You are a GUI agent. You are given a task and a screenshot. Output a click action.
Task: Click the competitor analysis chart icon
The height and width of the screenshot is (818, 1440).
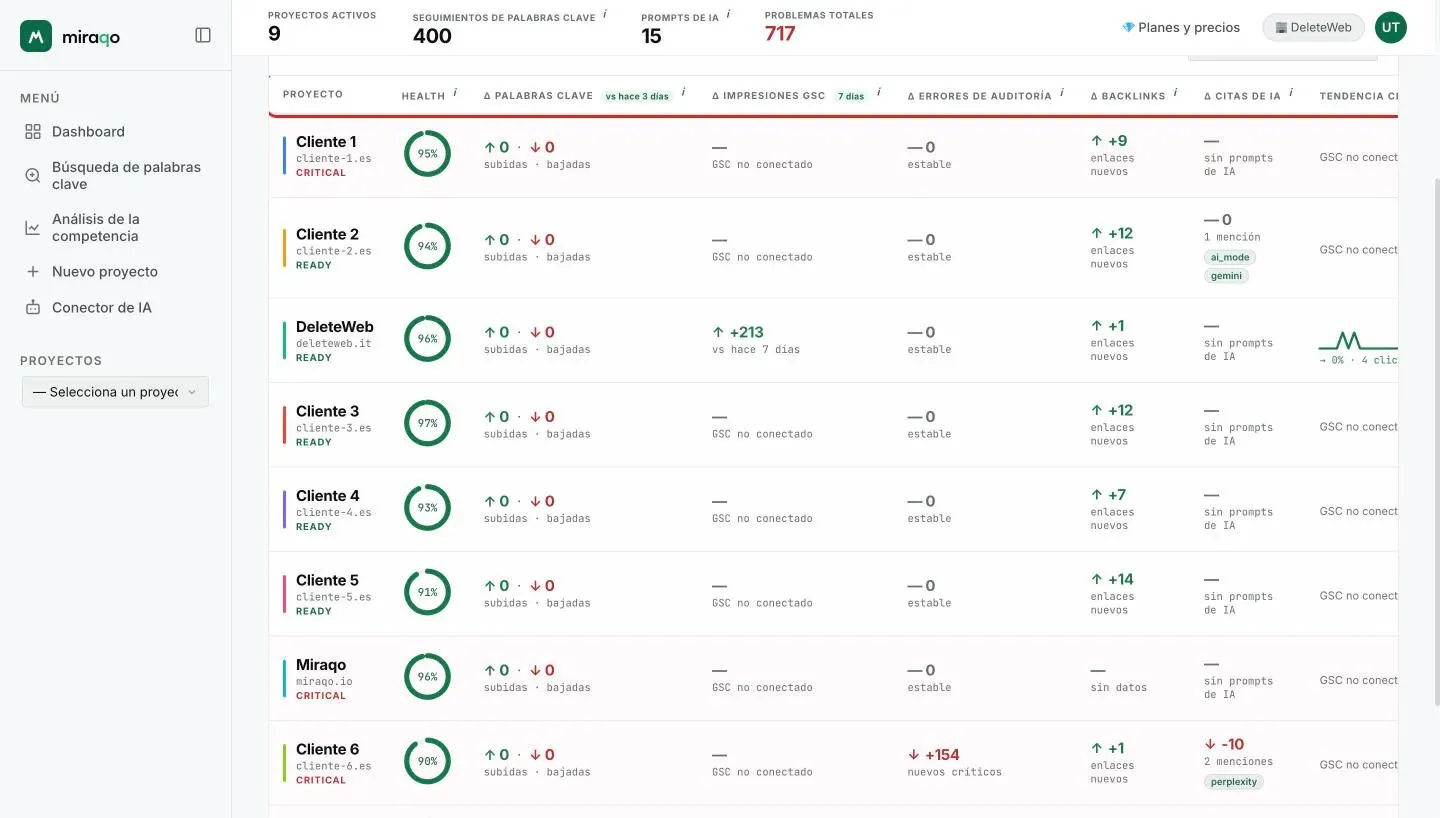pyautogui.click(x=33, y=228)
